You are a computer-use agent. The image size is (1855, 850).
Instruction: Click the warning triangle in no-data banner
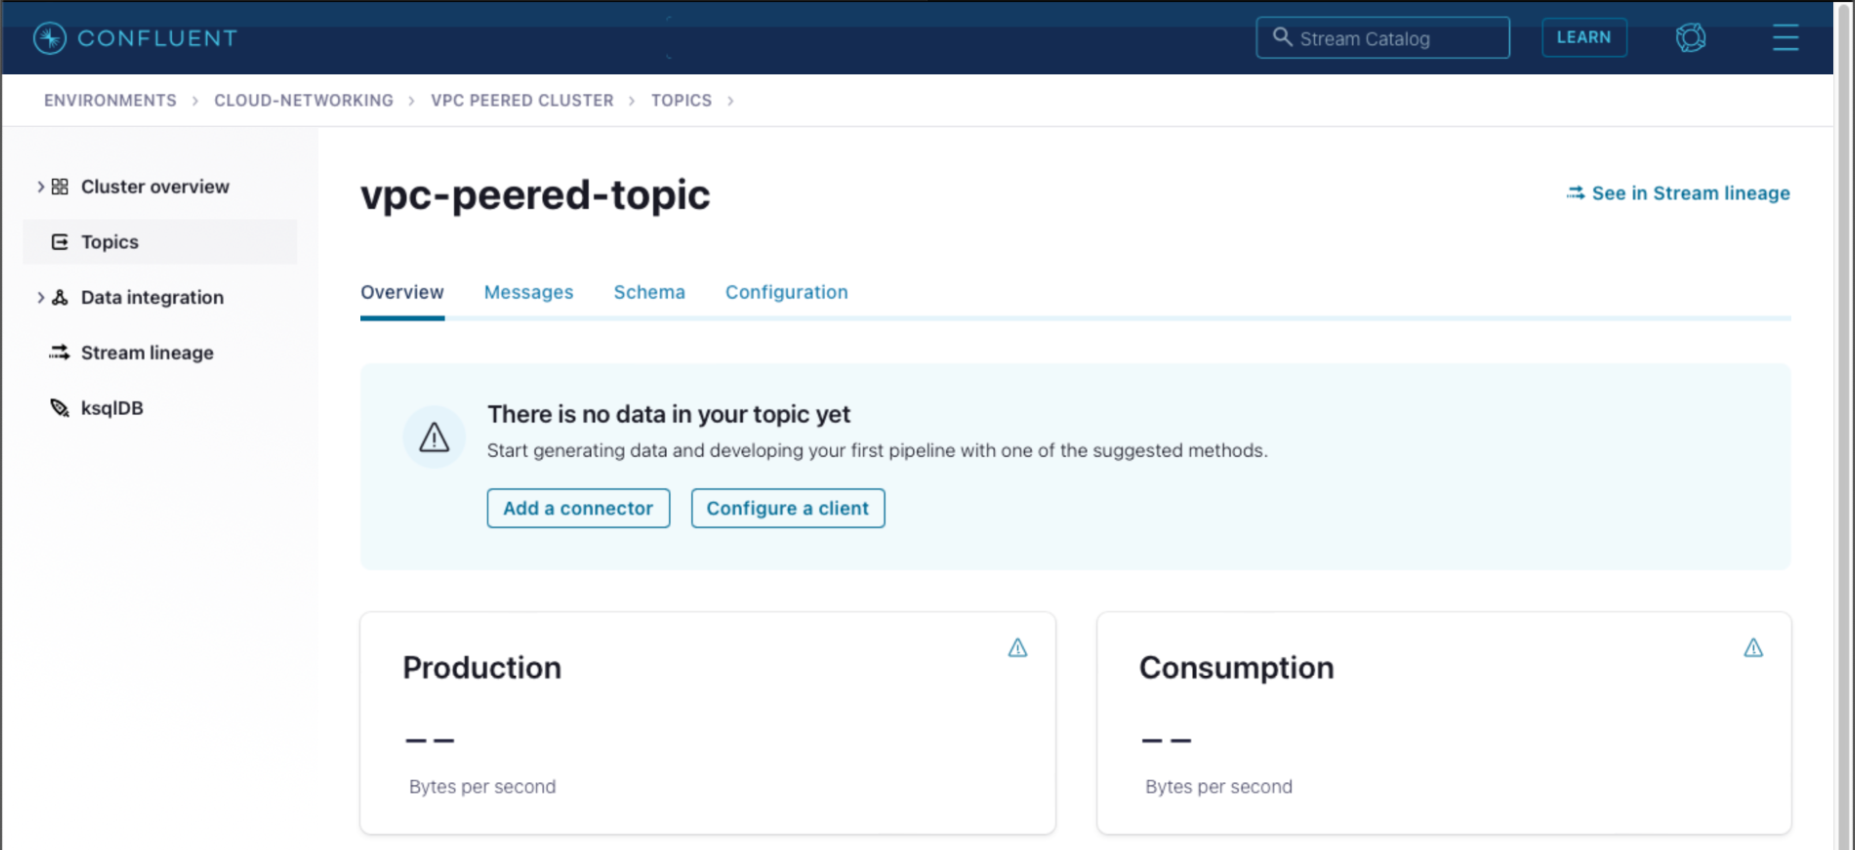[434, 437]
